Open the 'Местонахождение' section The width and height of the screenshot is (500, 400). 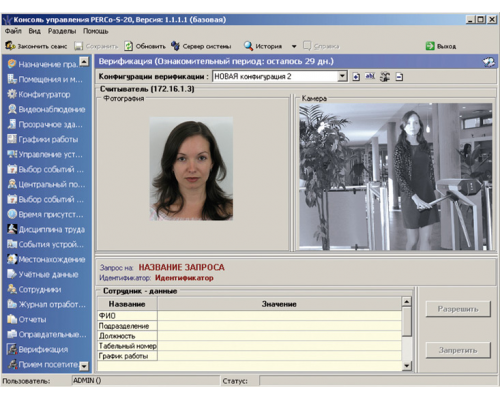46,259
